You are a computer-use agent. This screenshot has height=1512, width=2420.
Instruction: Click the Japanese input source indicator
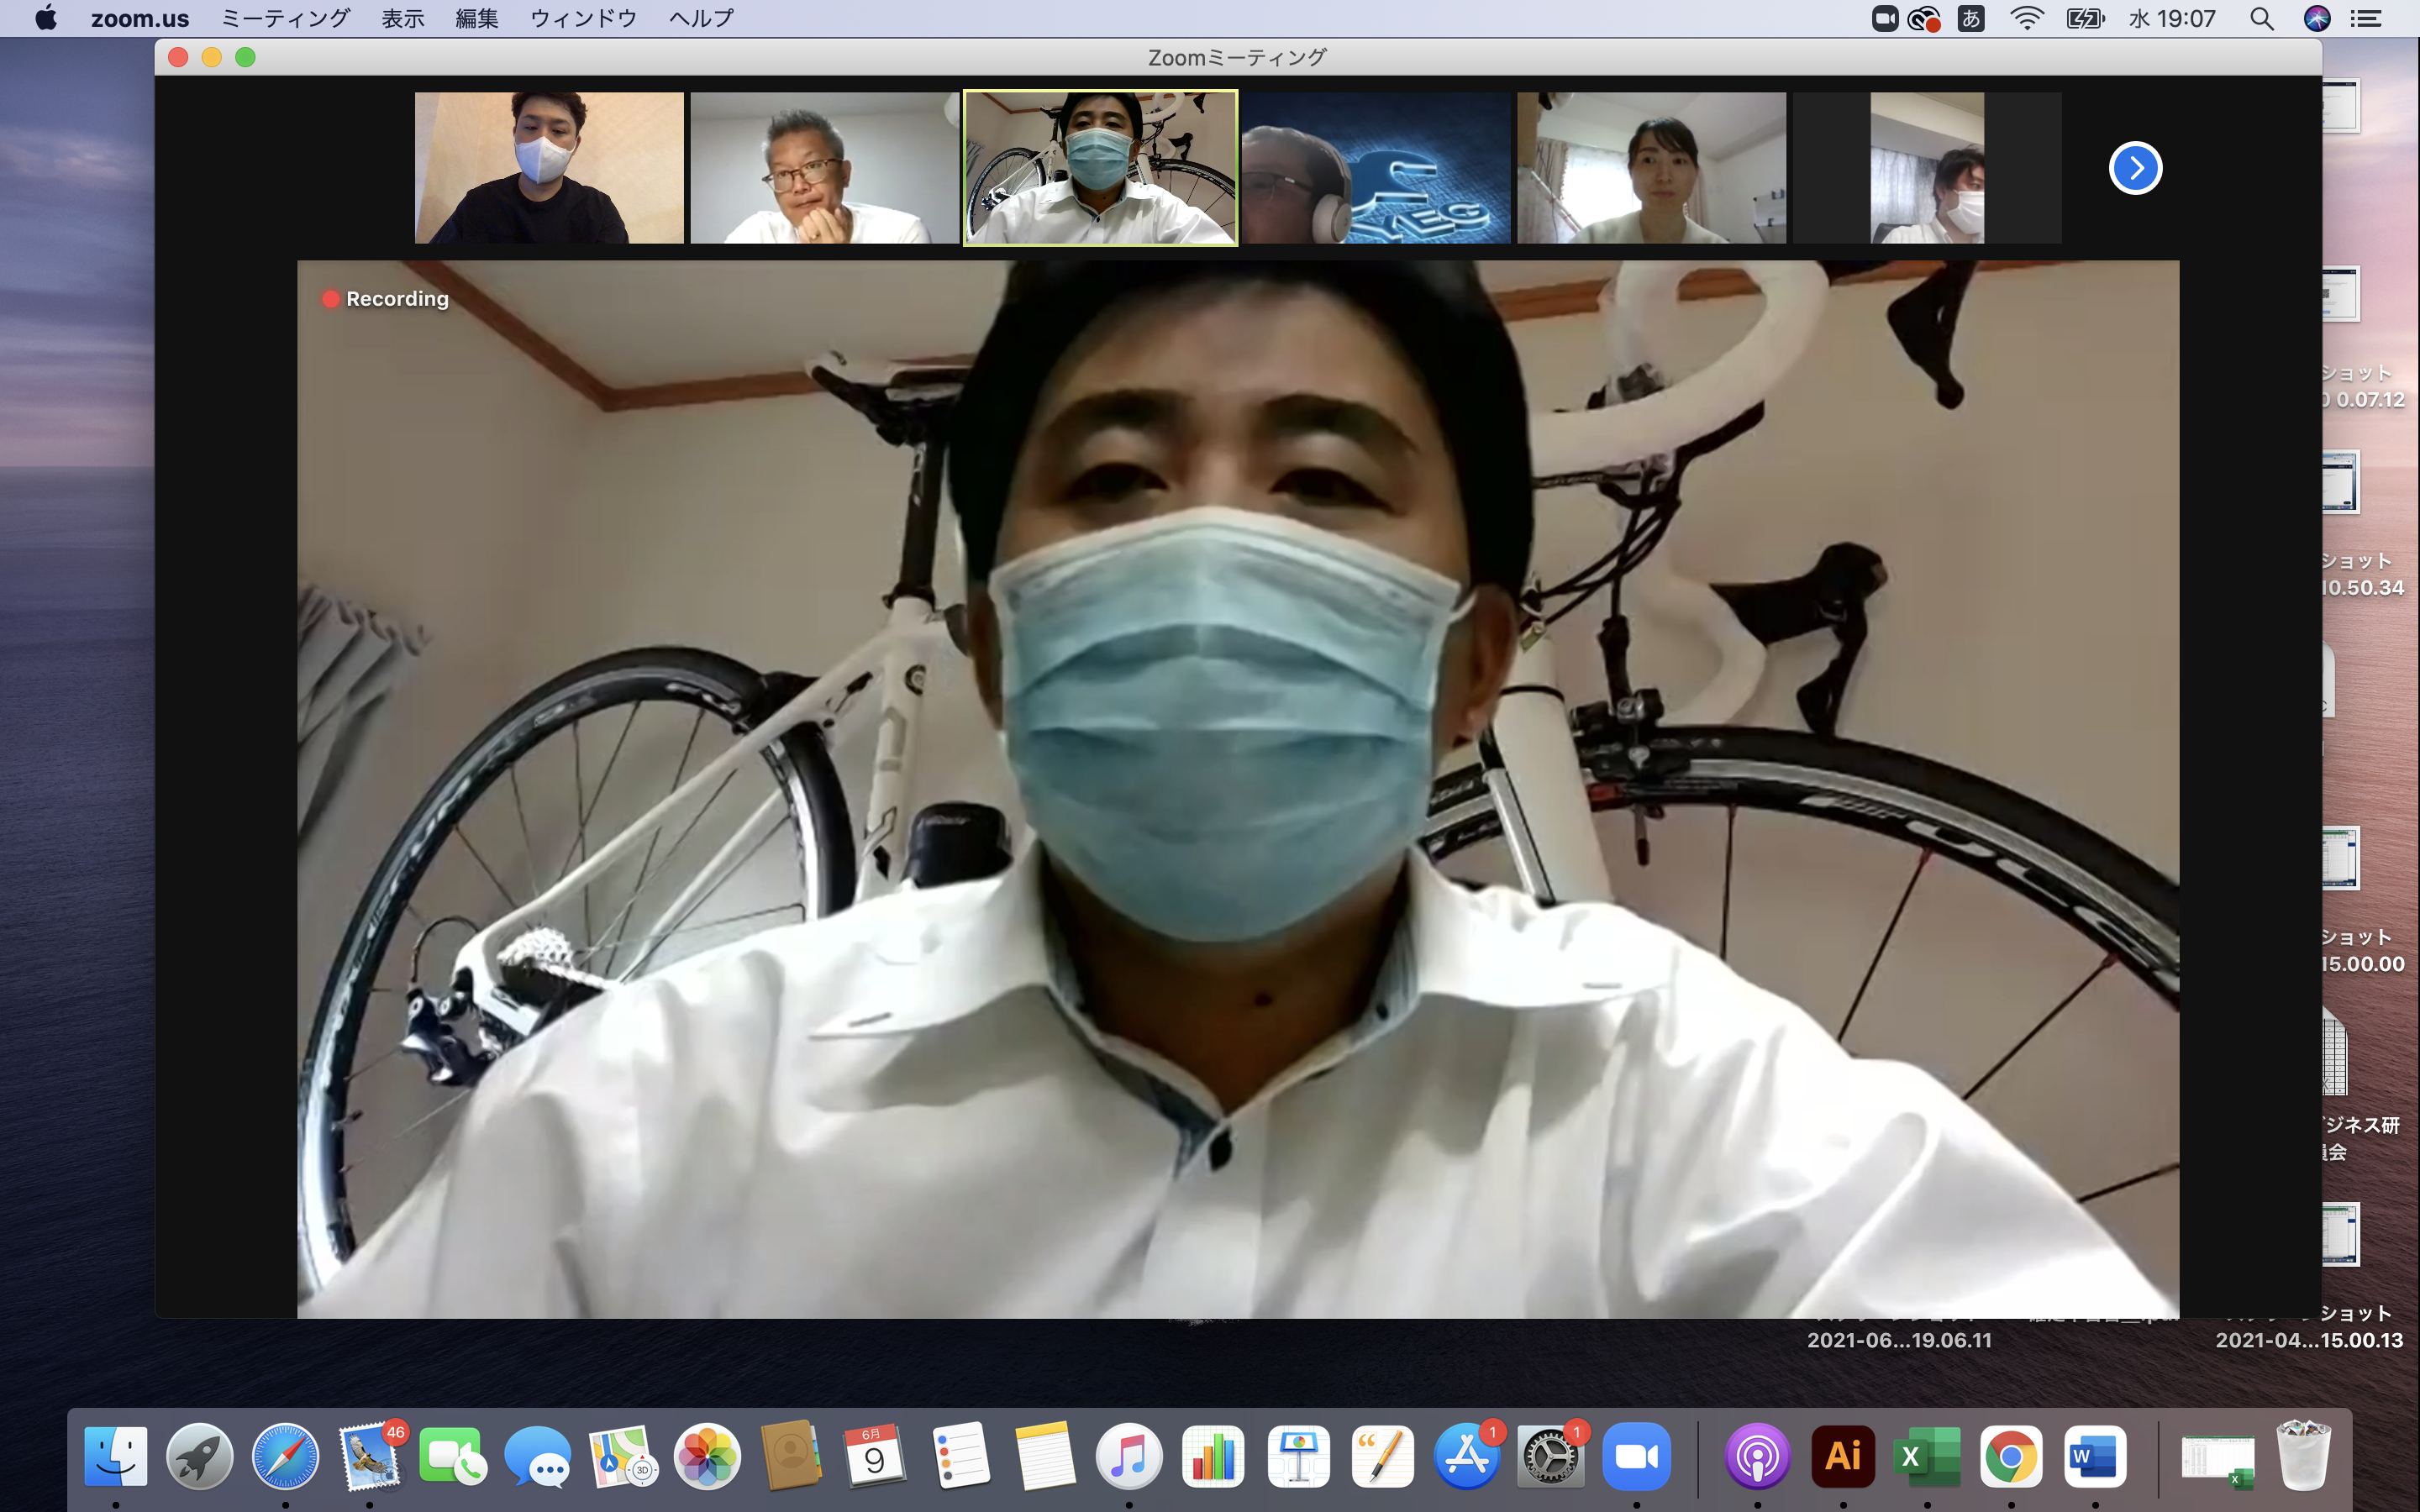[x=1970, y=19]
